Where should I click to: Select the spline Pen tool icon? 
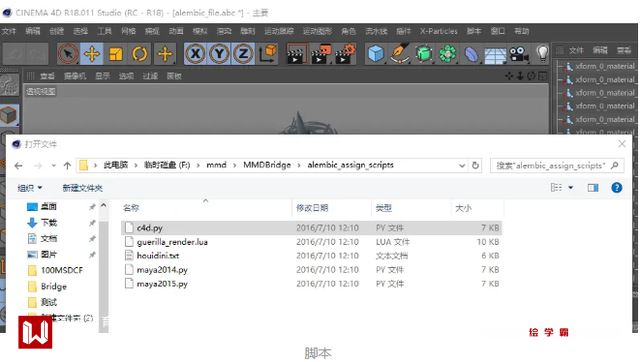click(400, 54)
